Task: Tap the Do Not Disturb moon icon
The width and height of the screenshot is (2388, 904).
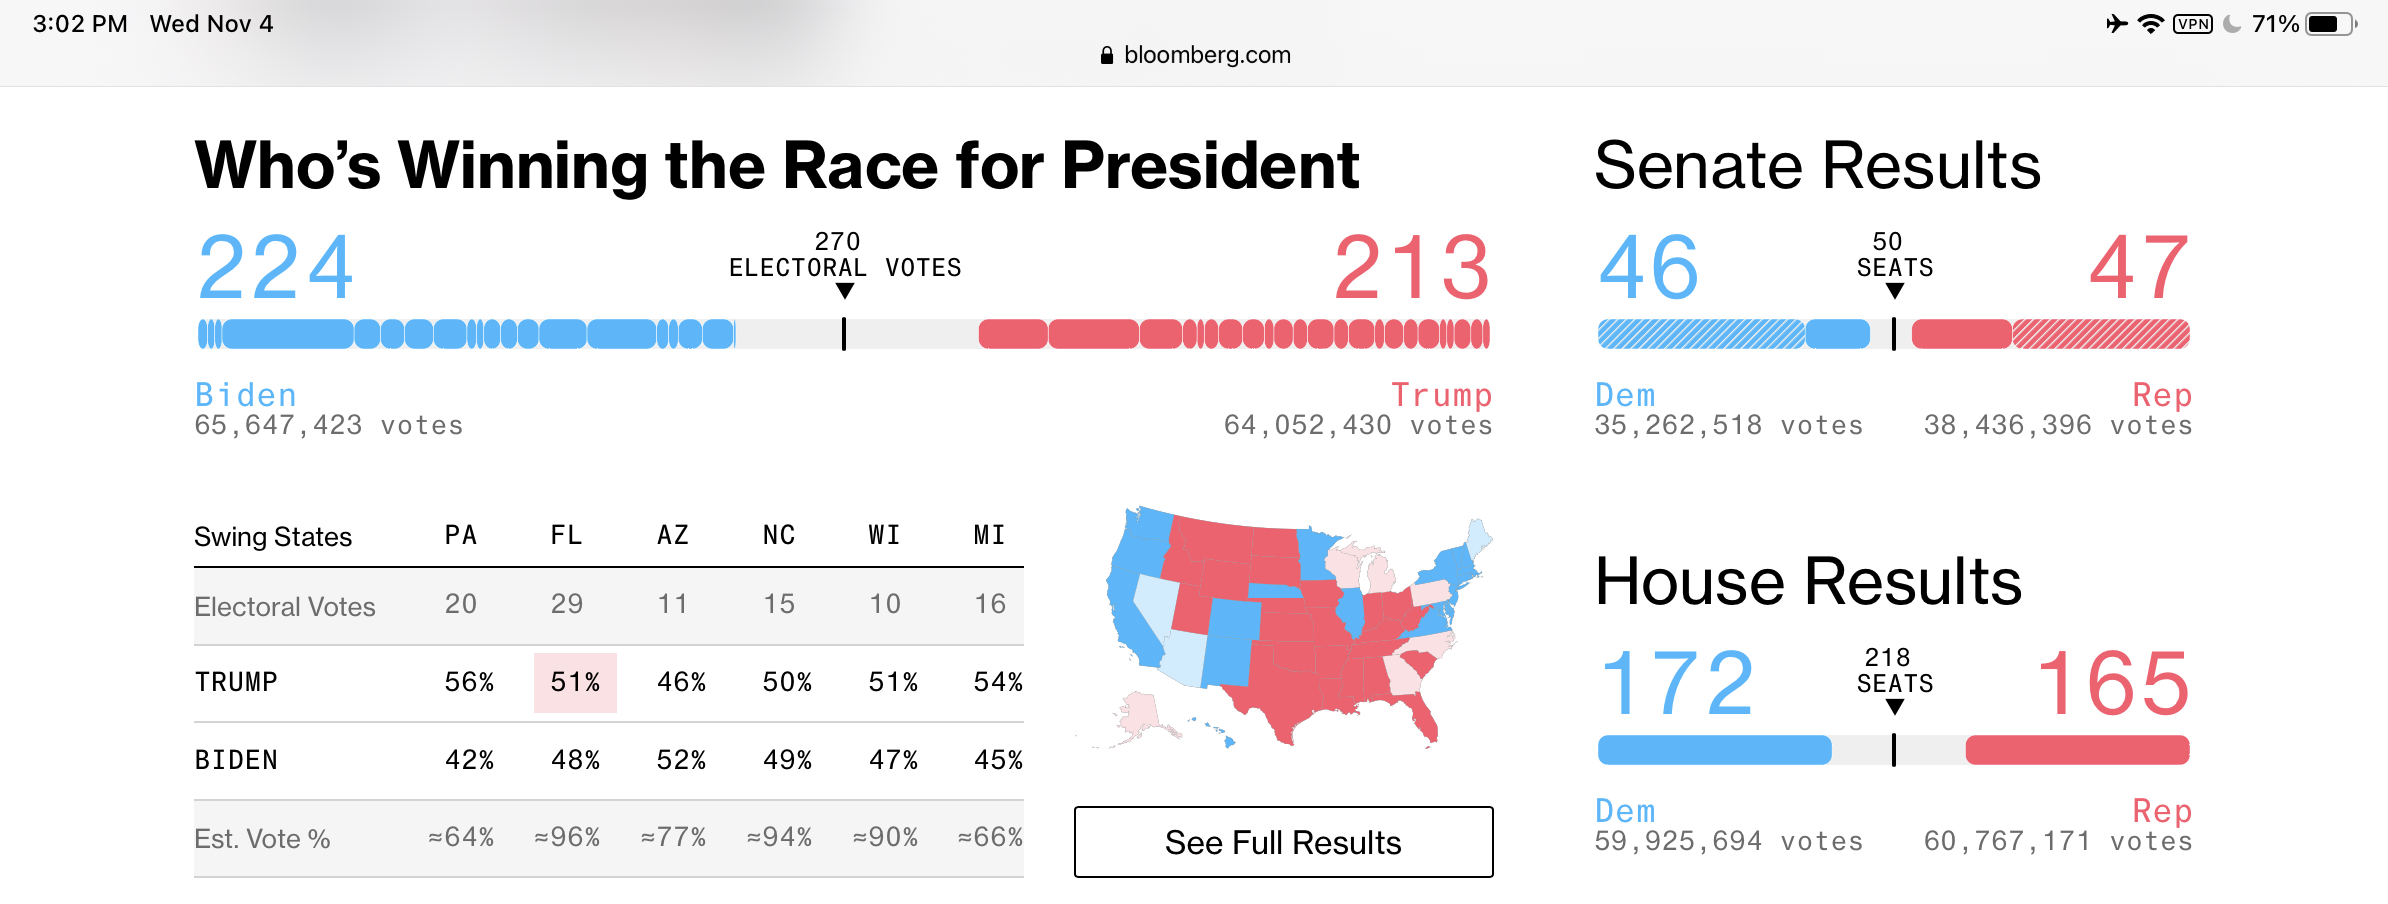Action: 2232,24
